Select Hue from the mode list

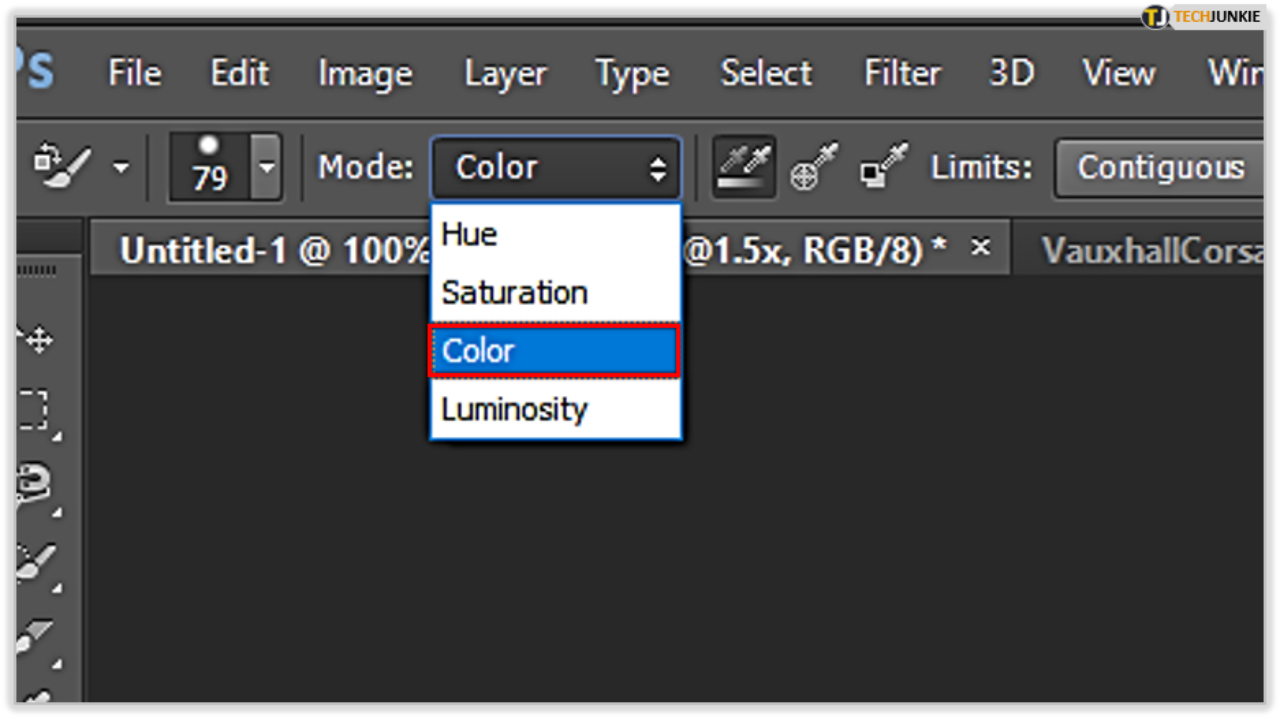468,234
